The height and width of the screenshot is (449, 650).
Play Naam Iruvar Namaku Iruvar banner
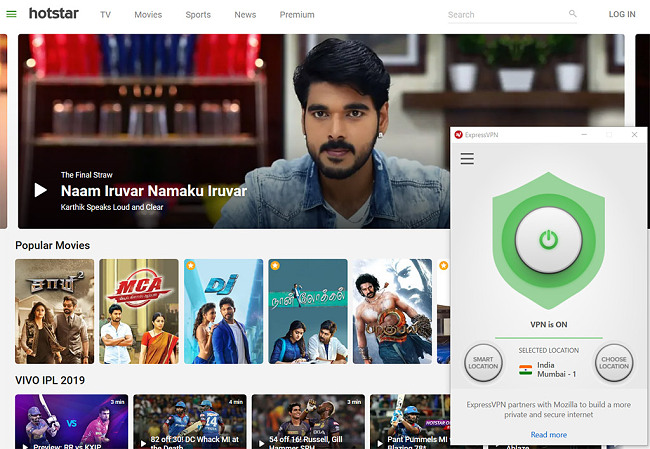pos(40,190)
